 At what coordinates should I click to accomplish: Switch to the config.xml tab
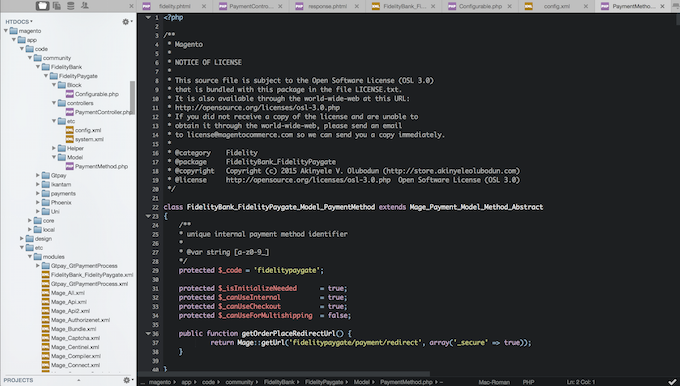pyautogui.click(x=556, y=6)
